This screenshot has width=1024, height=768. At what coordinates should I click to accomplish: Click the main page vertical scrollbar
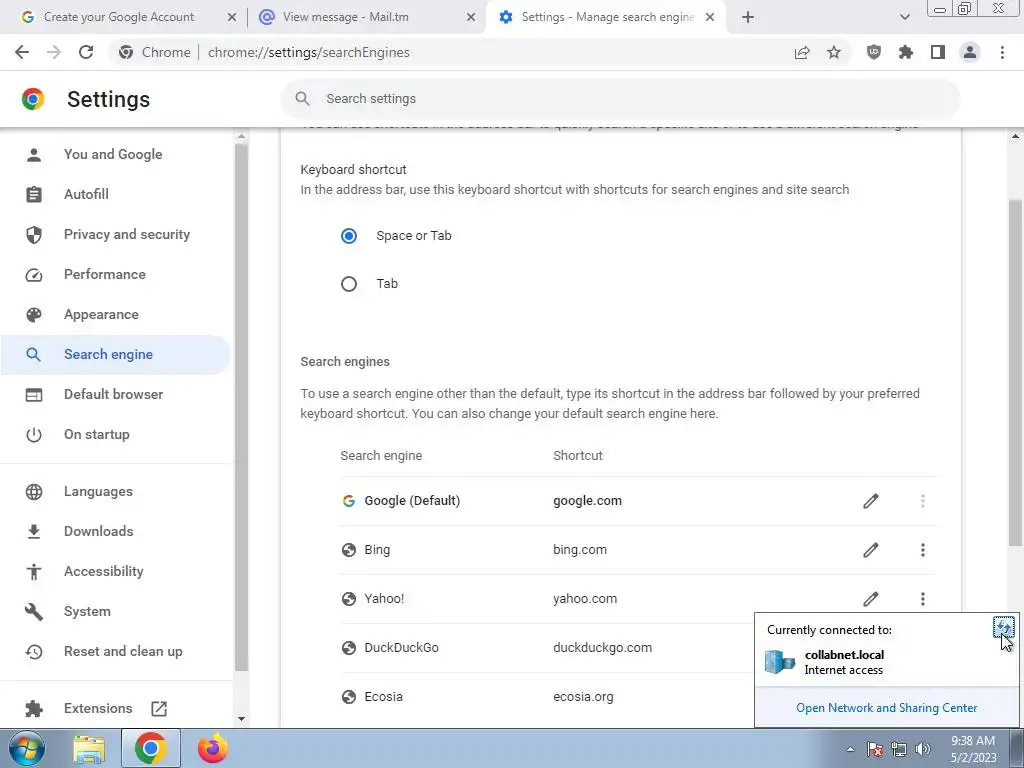tap(1015, 372)
